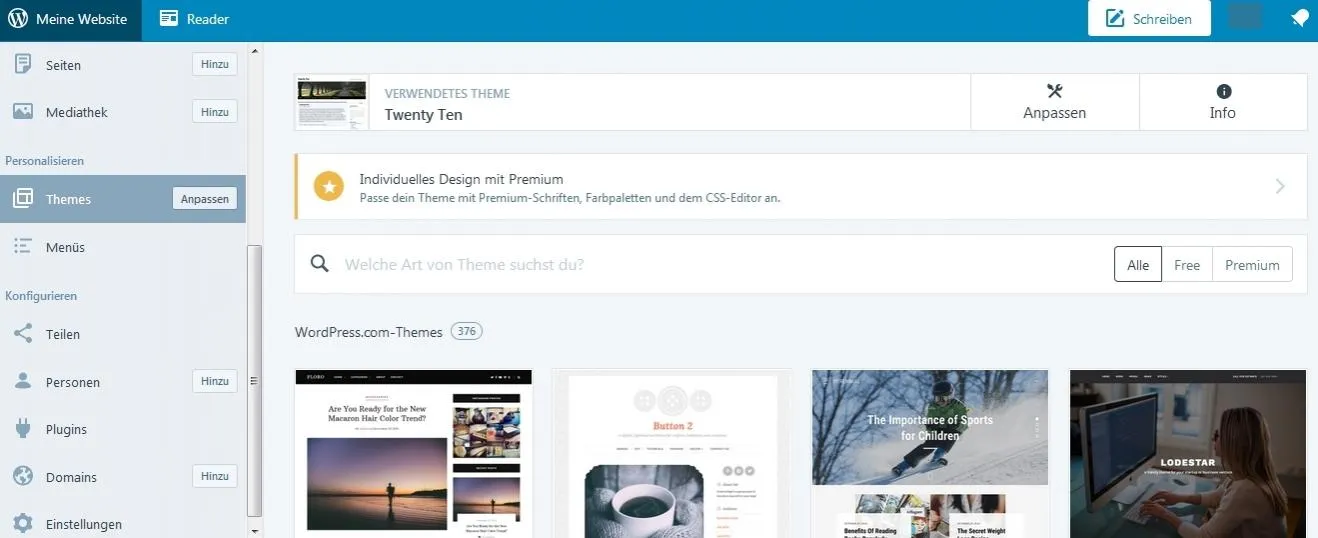Click the Seiten page icon

23,64
